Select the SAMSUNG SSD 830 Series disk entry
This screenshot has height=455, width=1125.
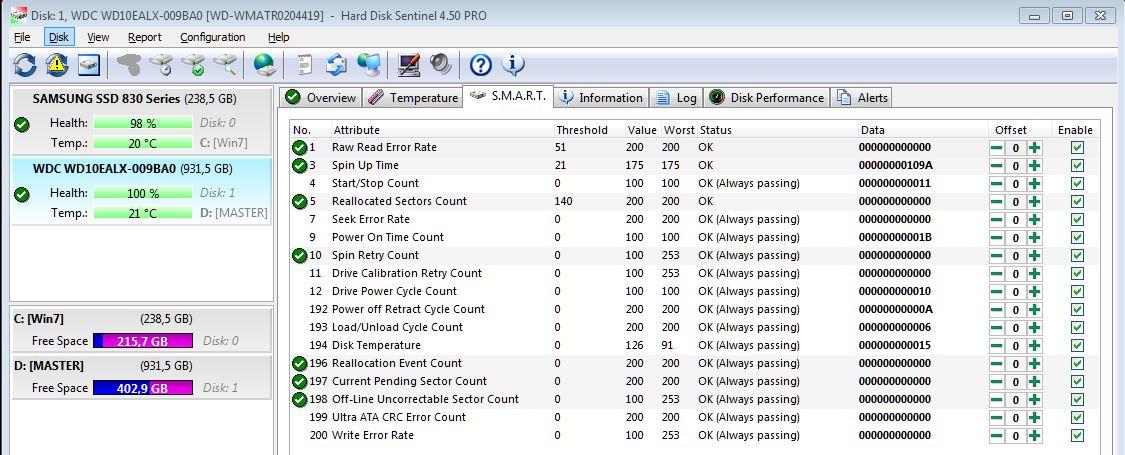(141, 121)
